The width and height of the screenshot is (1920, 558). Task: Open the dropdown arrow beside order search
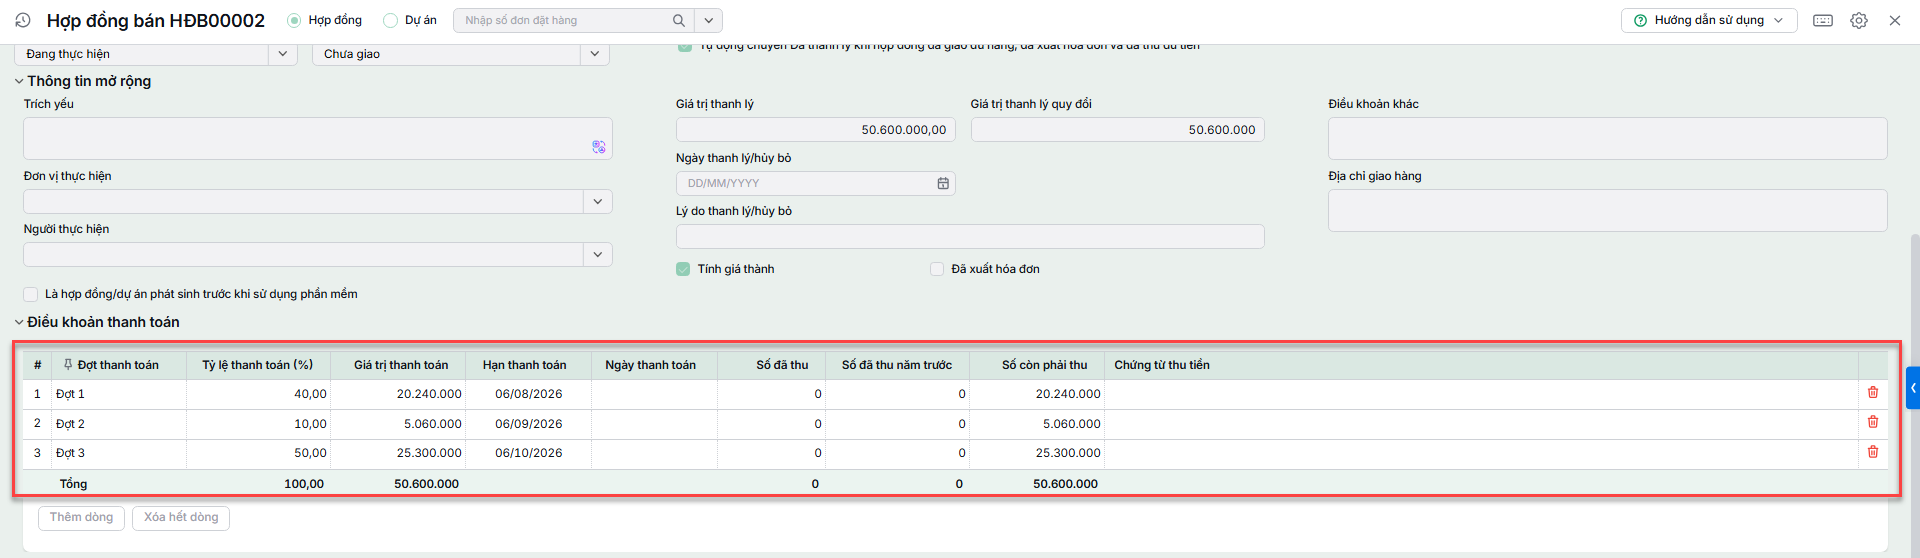708,20
